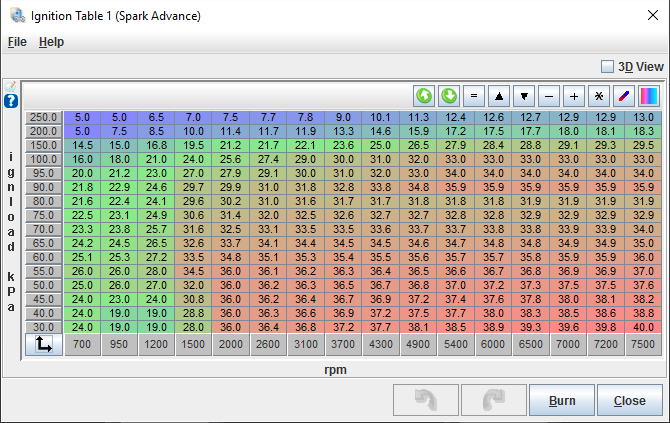Screen dimensions: 670x423
Task: Click the black up-triangle increment icon
Action: (x=499, y=96)
